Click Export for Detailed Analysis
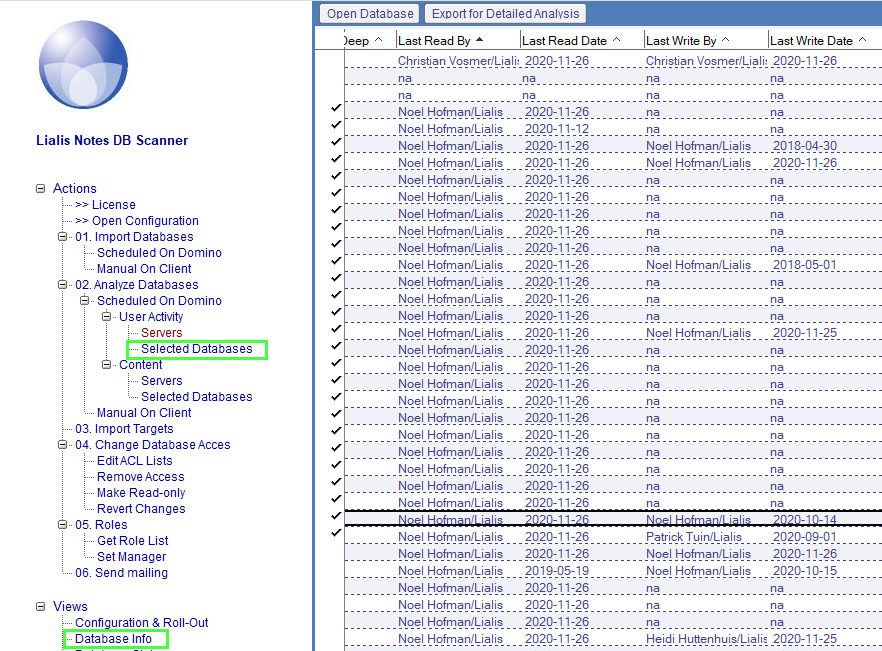882x651 pixels. pyautogui.click(x=505, y=13)
